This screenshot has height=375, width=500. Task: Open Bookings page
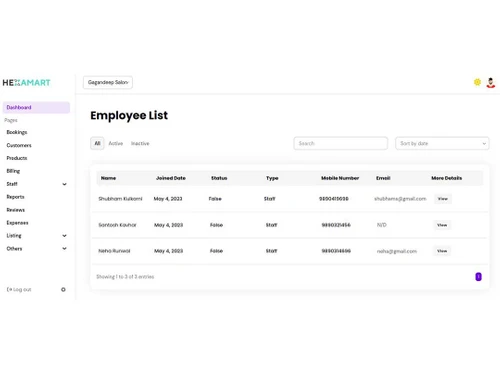(17, 132)
